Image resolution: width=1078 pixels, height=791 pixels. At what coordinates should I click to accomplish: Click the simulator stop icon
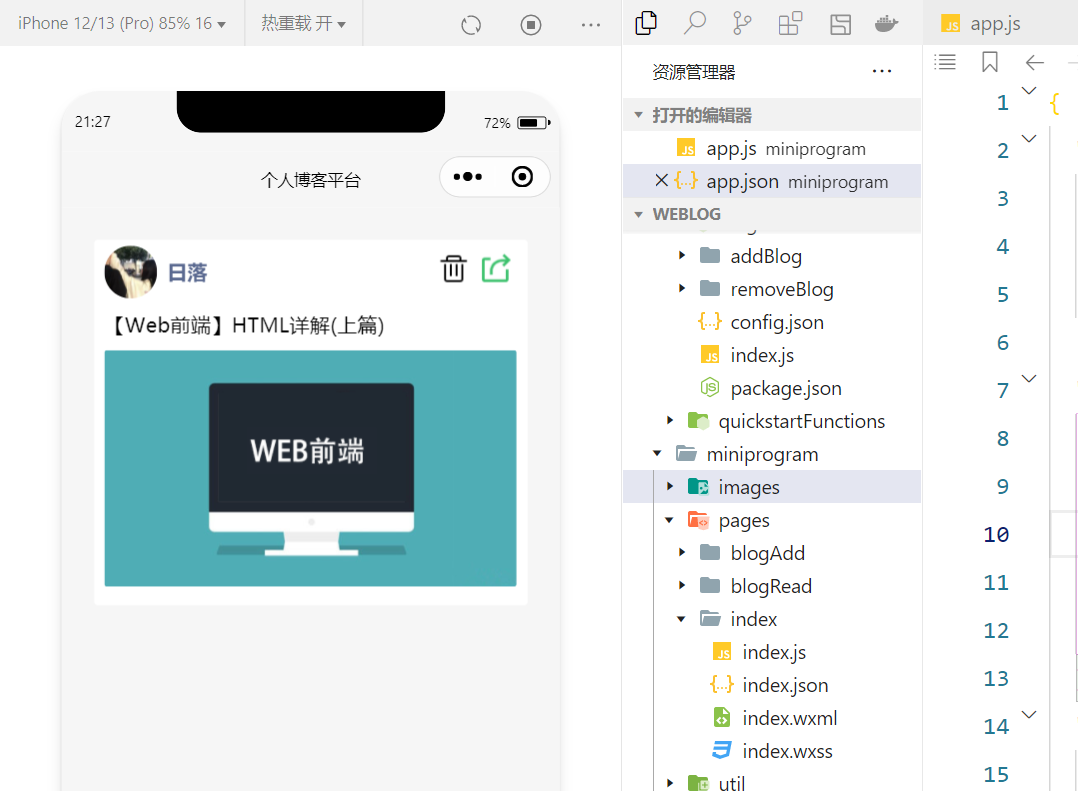coord(531,25)
